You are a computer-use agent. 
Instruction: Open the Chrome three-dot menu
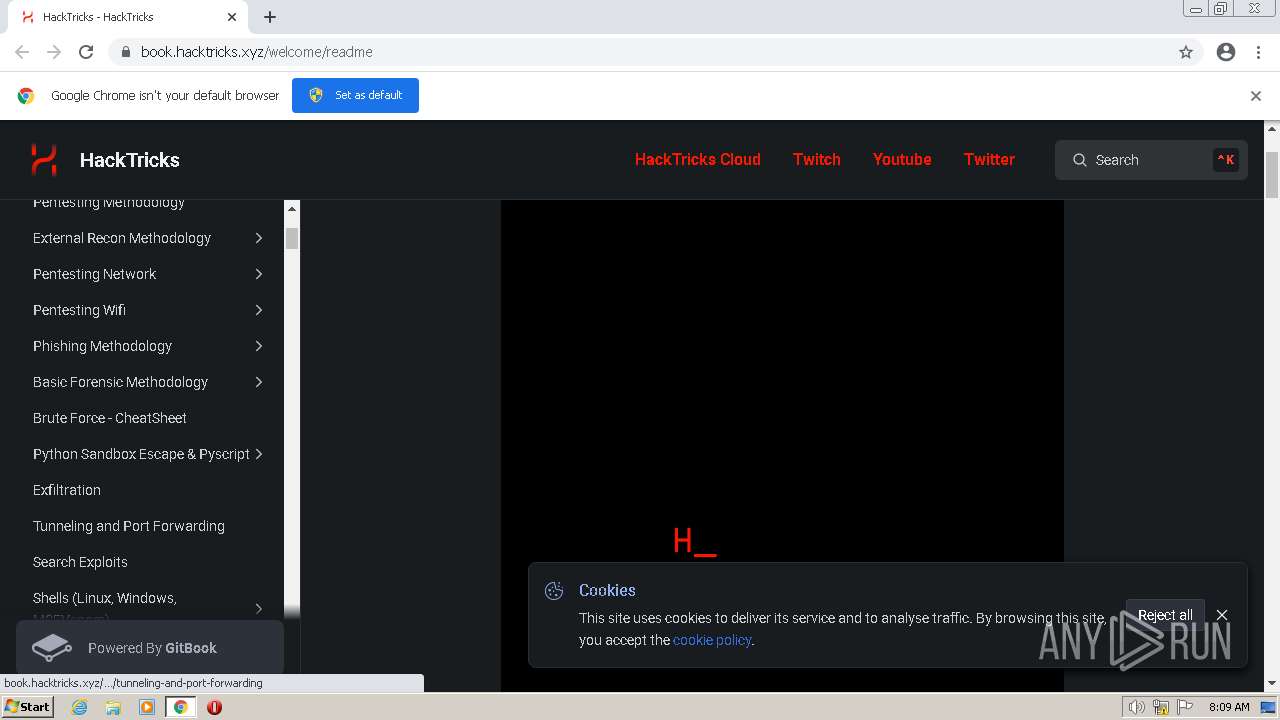tap(1259, 52)
